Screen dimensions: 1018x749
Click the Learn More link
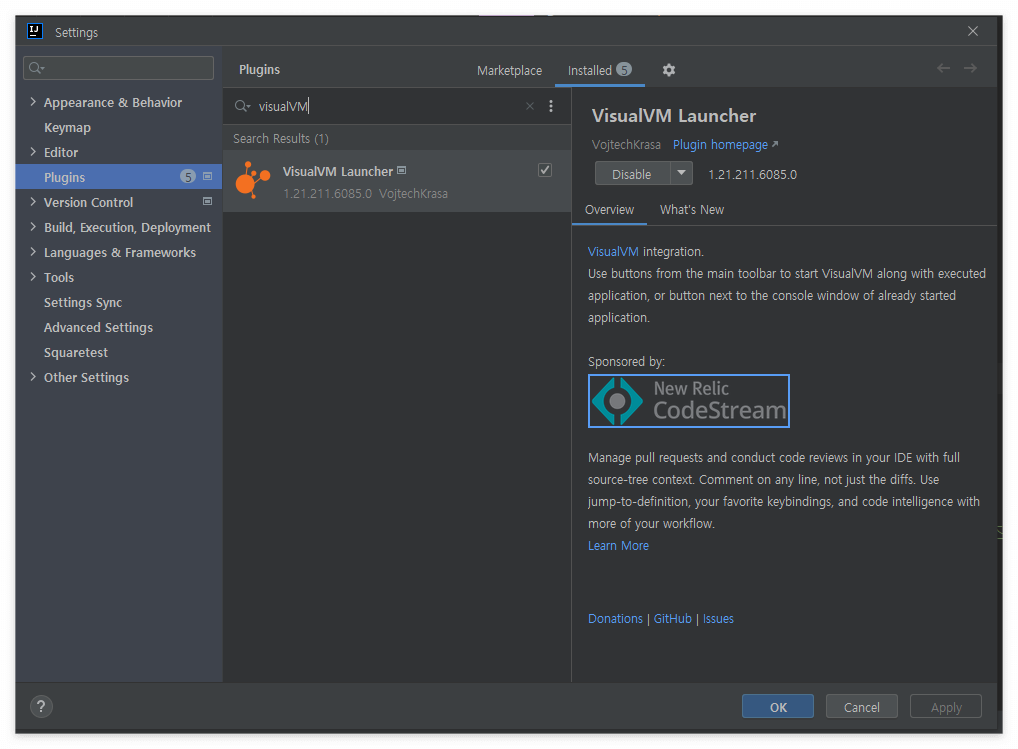618,545
